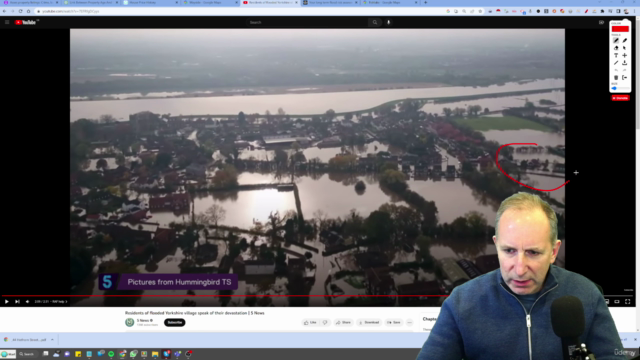Open Sticky Notes from the taskbar

pyautogui.click(x=78, y=354)
